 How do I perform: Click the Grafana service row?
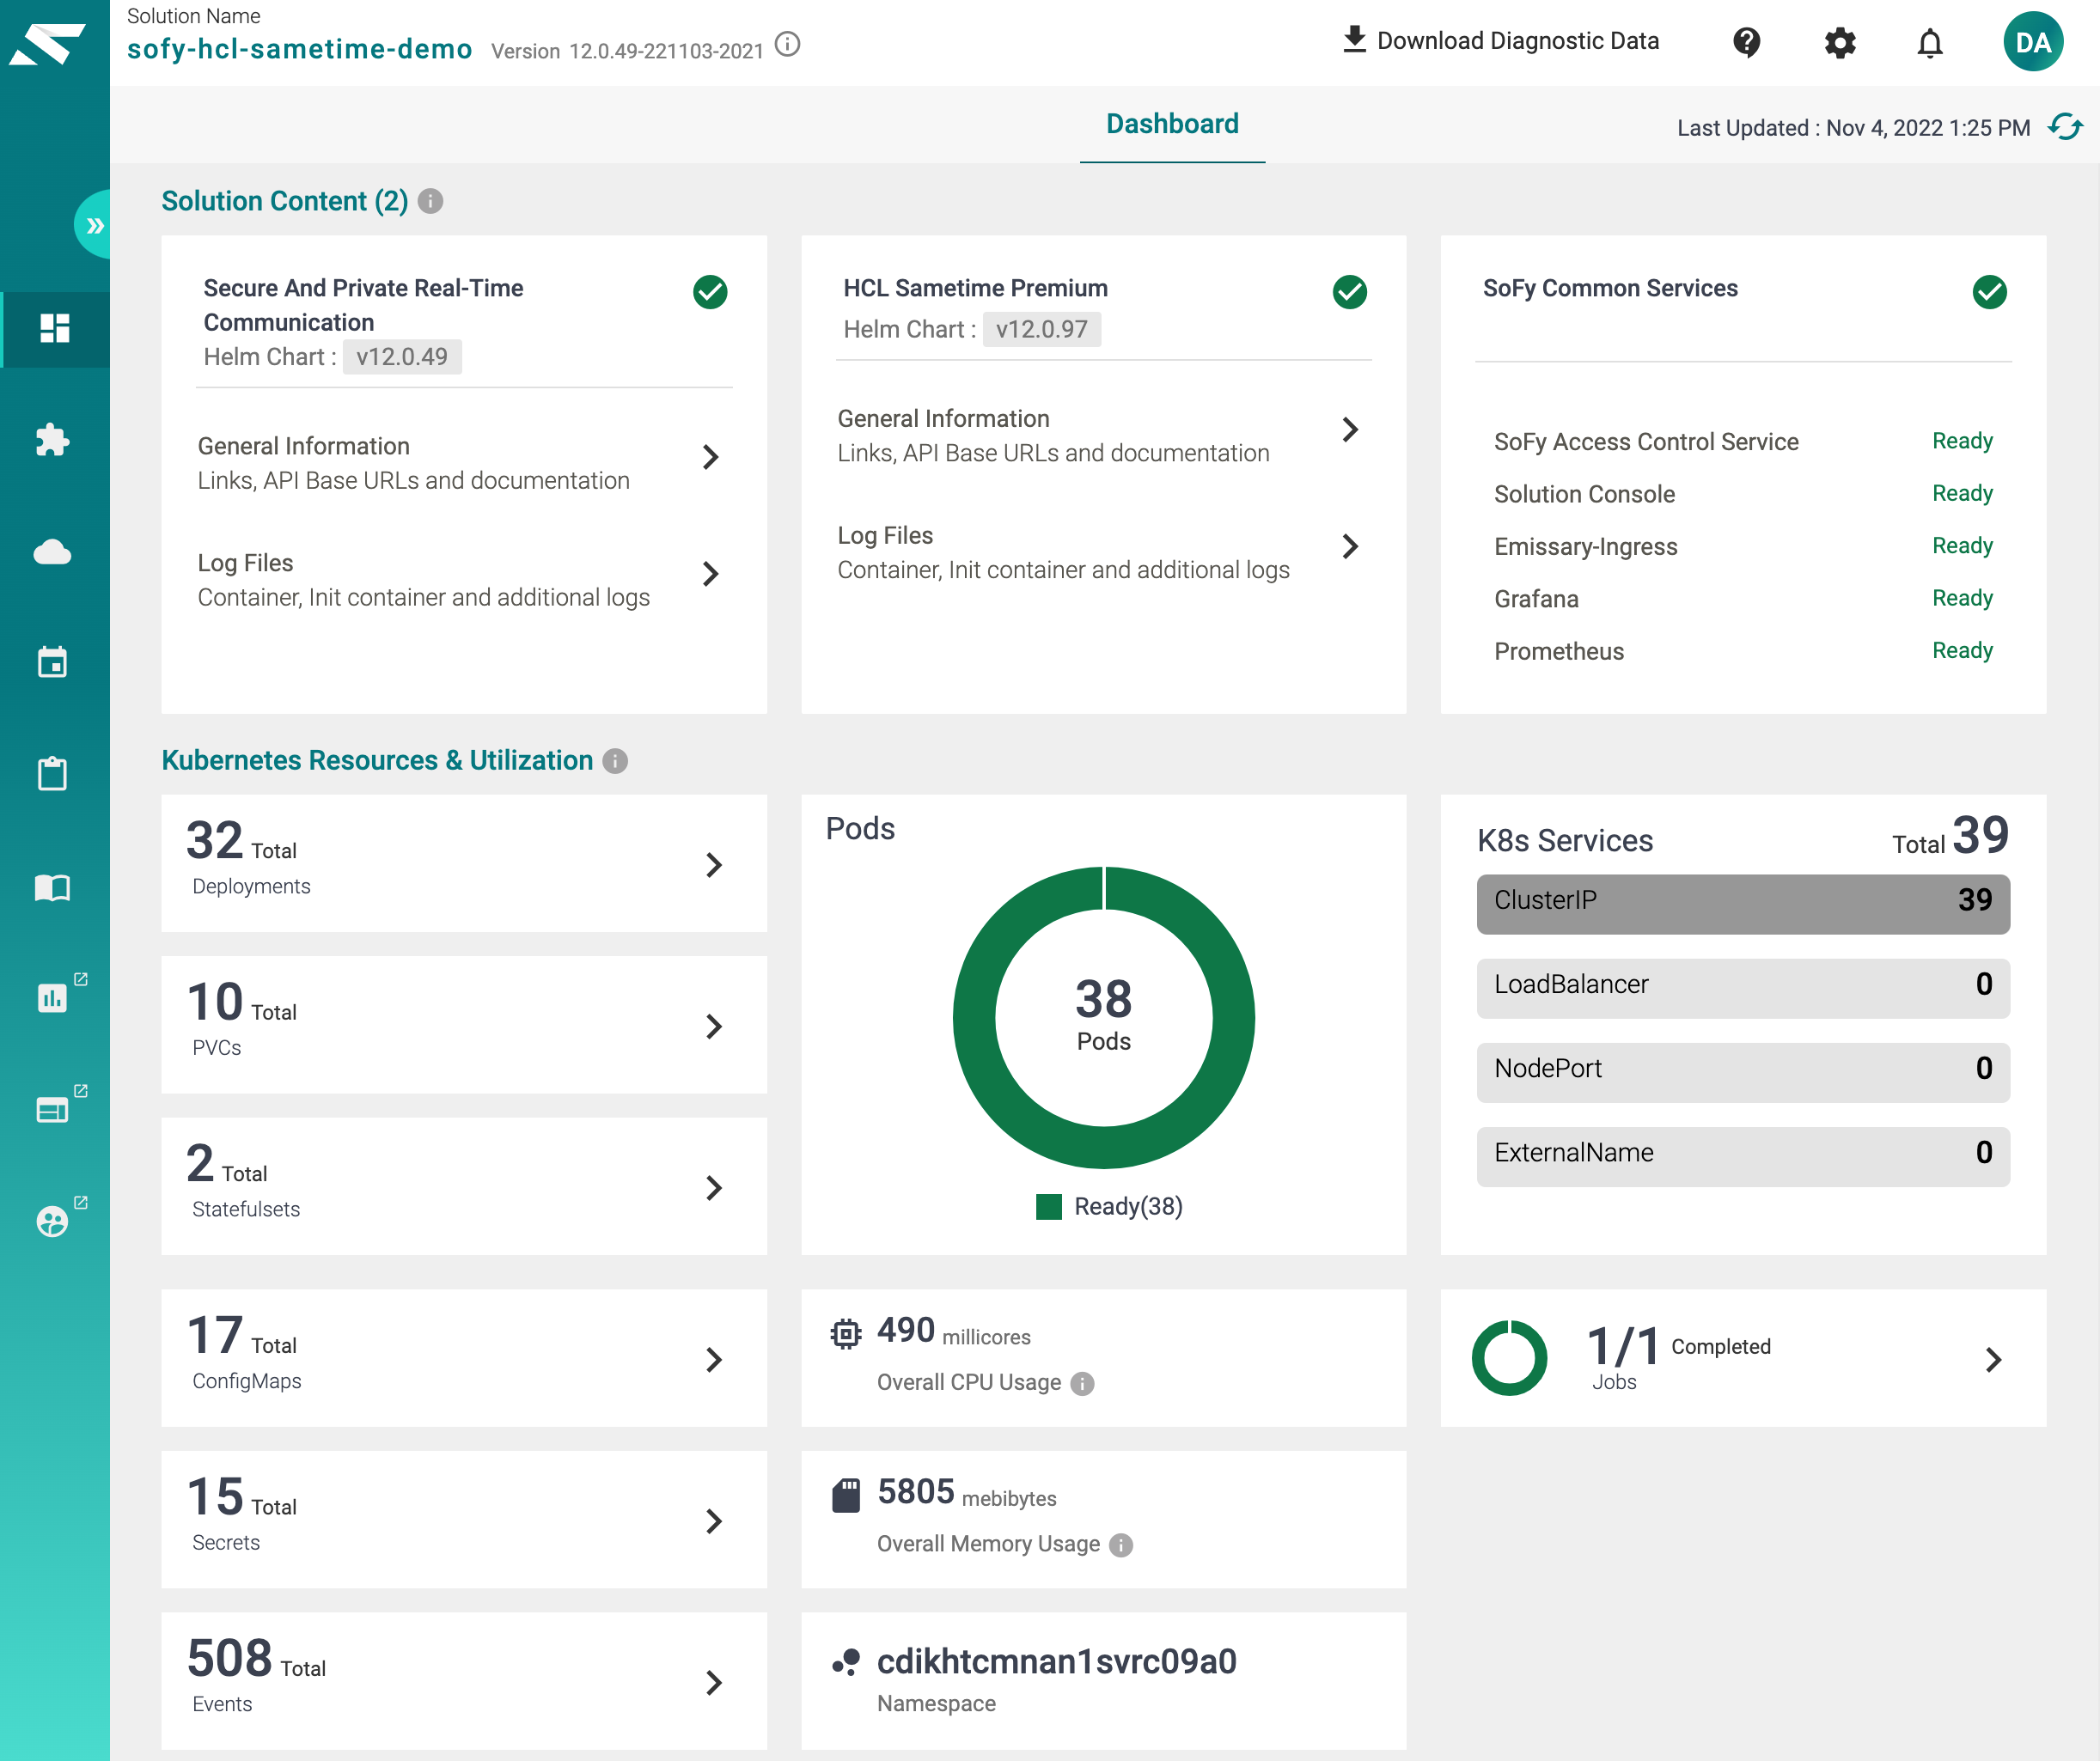pos(1743,598)
